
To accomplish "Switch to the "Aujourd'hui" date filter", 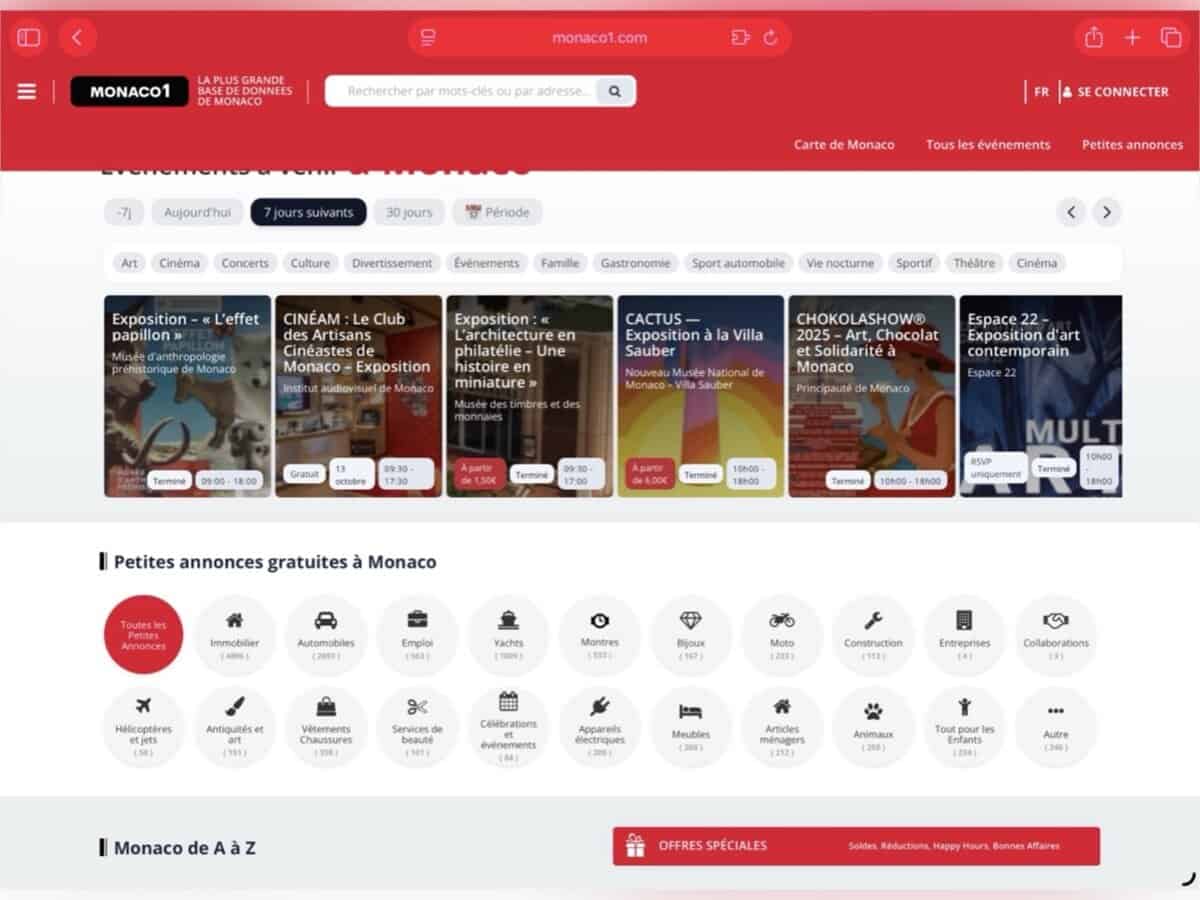I will pyautogui.click(x=197, y=212).
